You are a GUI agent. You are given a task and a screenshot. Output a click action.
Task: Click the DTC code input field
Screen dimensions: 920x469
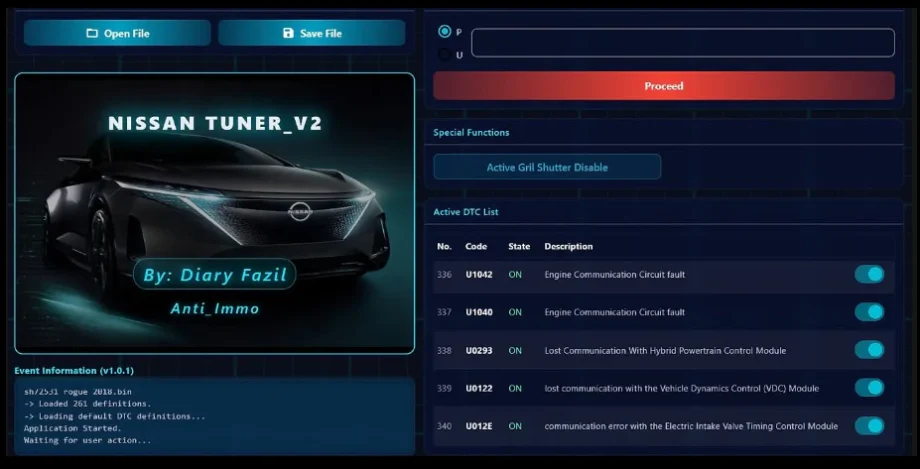(683, 43)
